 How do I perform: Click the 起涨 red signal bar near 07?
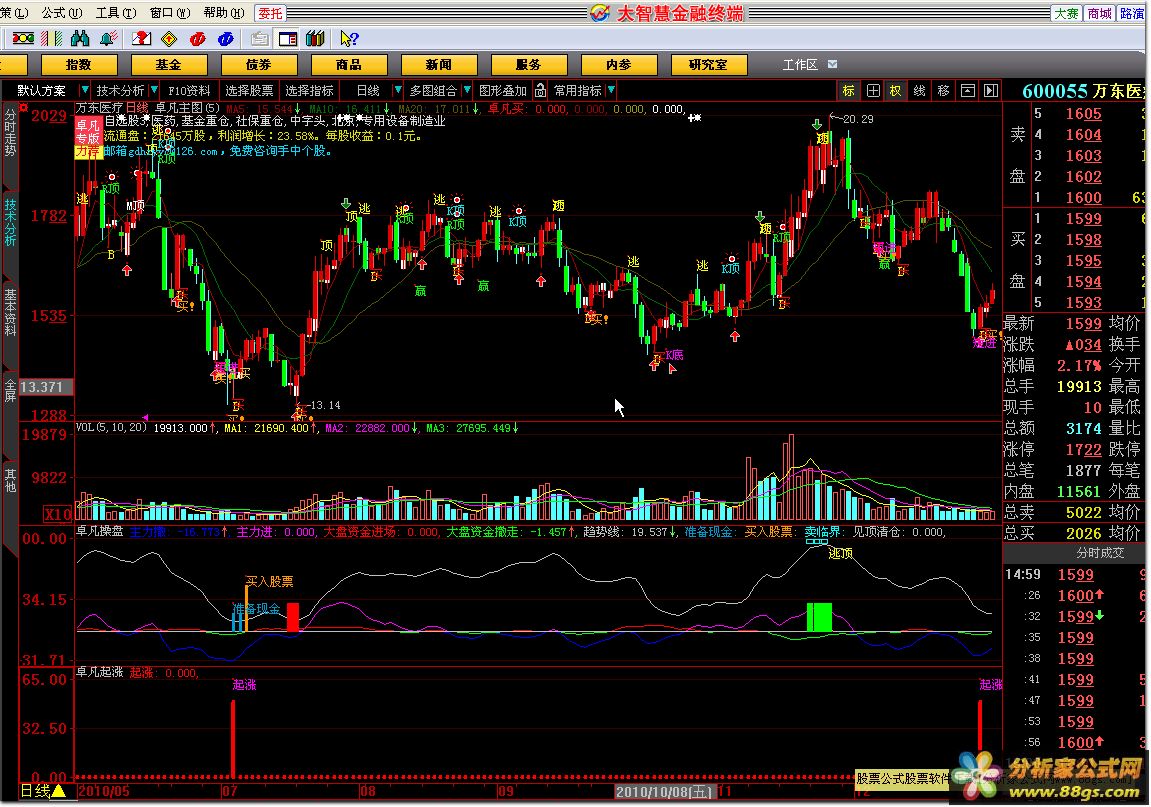pyautogui.click(x=233, y=739)
